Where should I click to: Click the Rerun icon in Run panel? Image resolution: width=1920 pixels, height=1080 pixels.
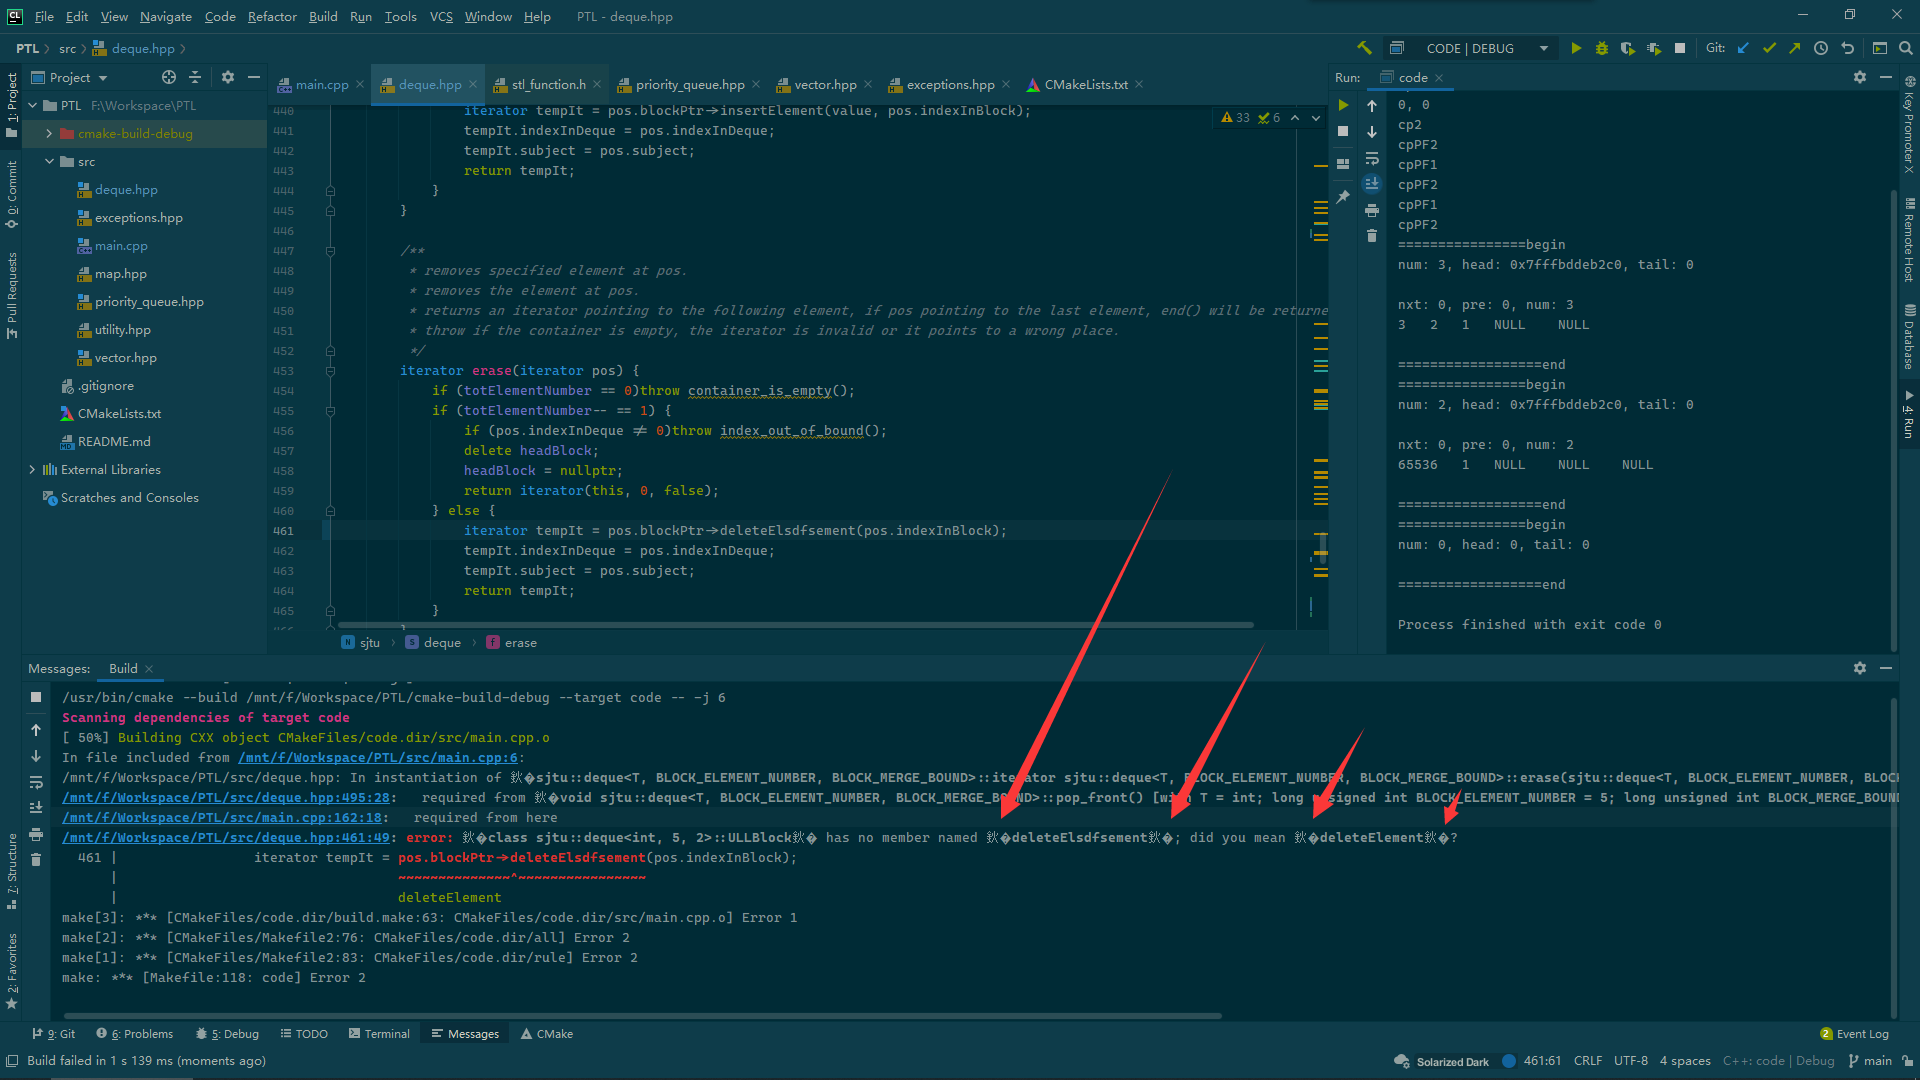[x=1343, y=105]
